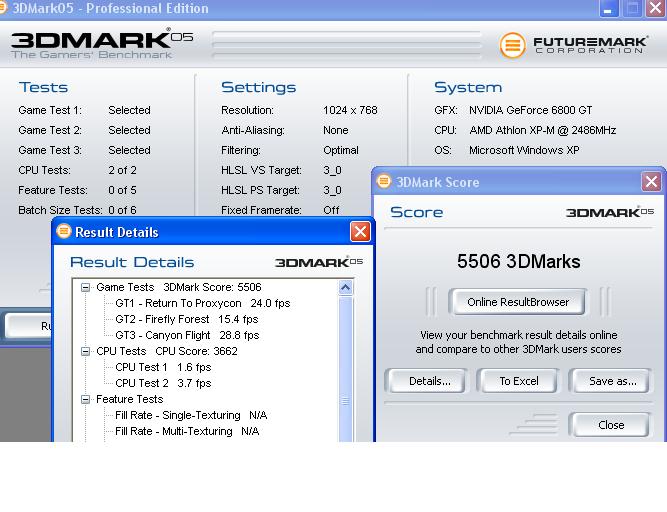Click 'Game Test 1: Selected' value
Viewport: 667px width, 512px height.
(x=129, y=110)
